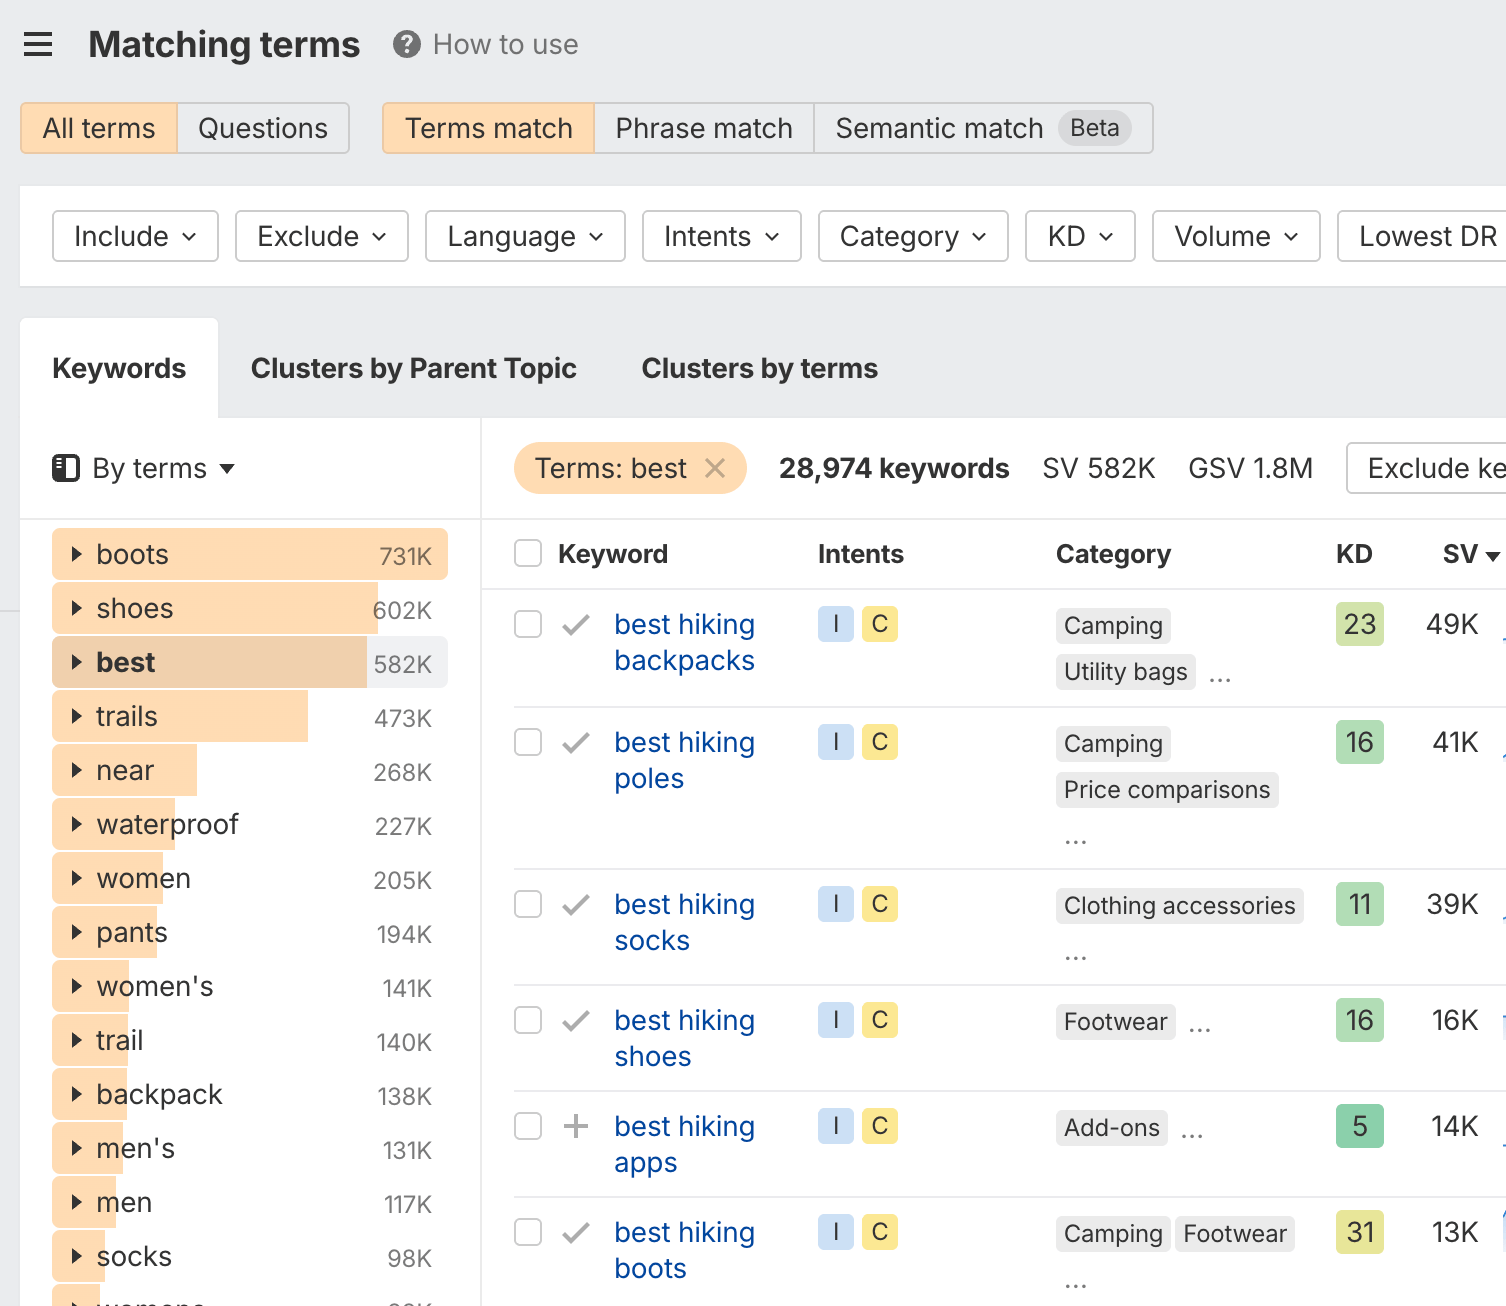Screen dimensions: 1506x1306
Task: Switch to Phrase match mode
Action: pos(704,128)
